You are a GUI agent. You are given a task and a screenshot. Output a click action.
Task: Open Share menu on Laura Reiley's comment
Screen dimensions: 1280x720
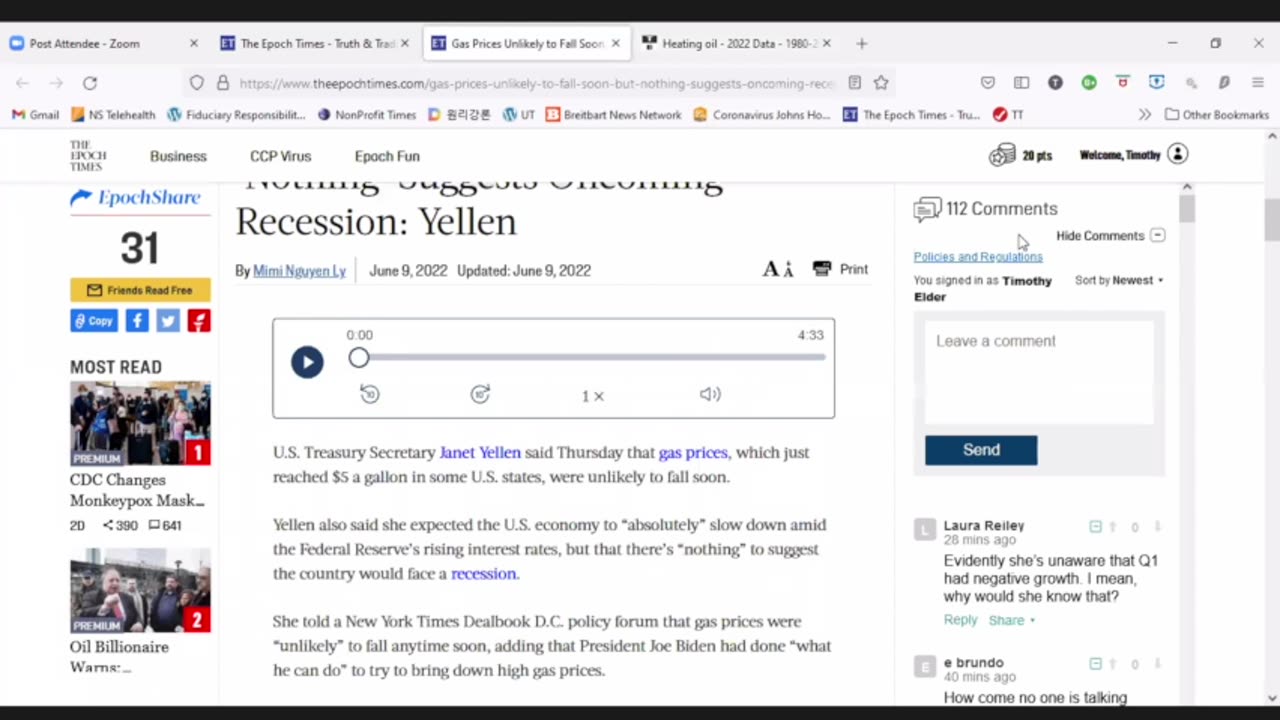[1012, 620]
